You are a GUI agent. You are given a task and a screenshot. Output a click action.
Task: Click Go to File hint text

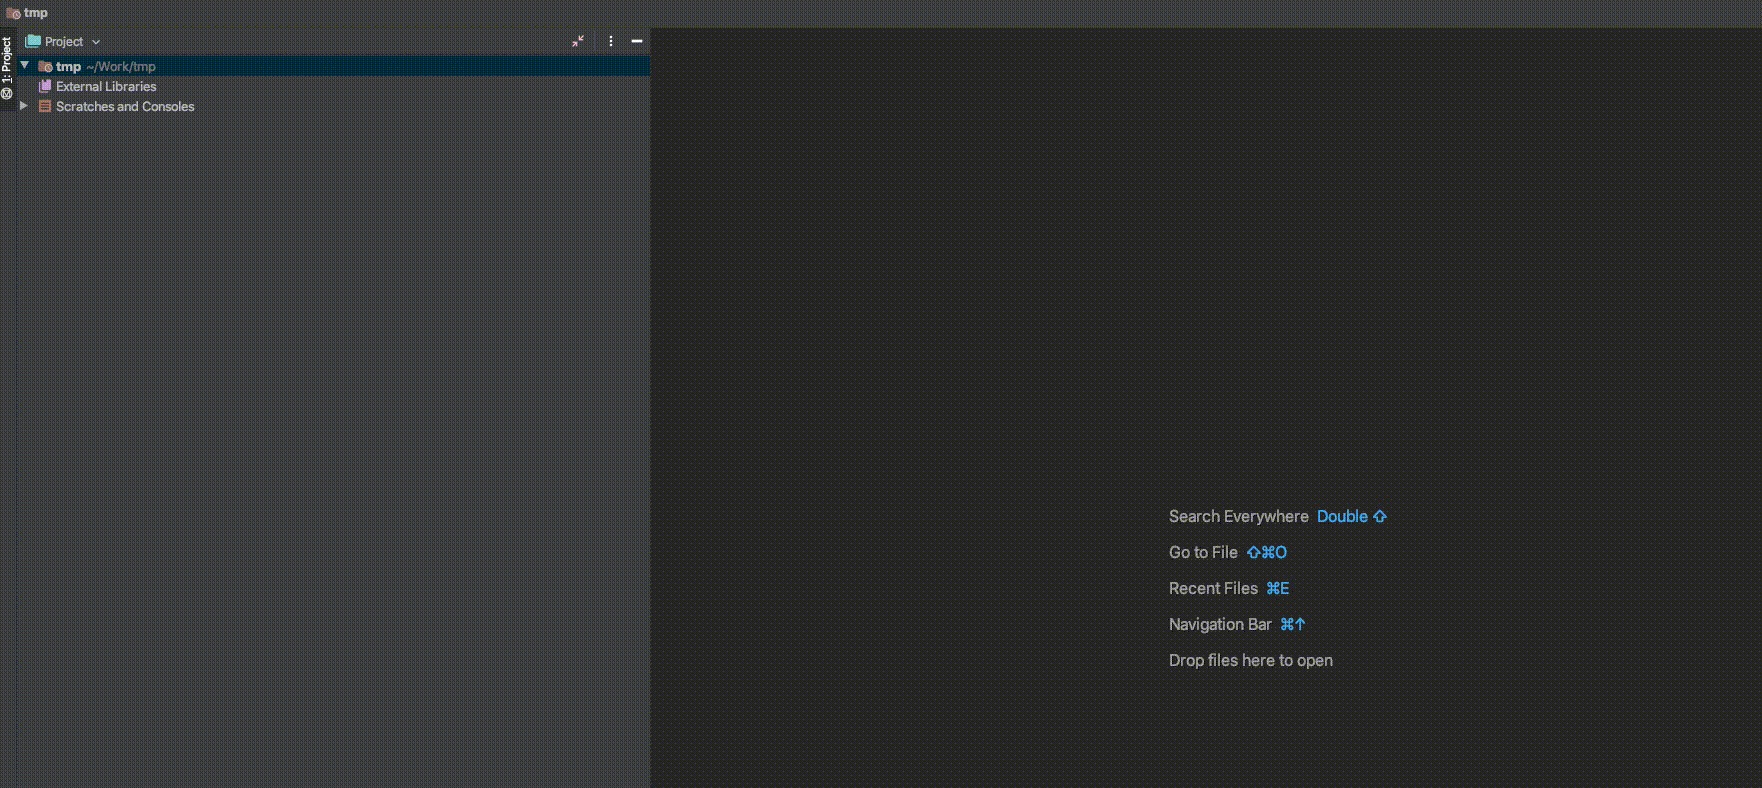(1203, 553)
